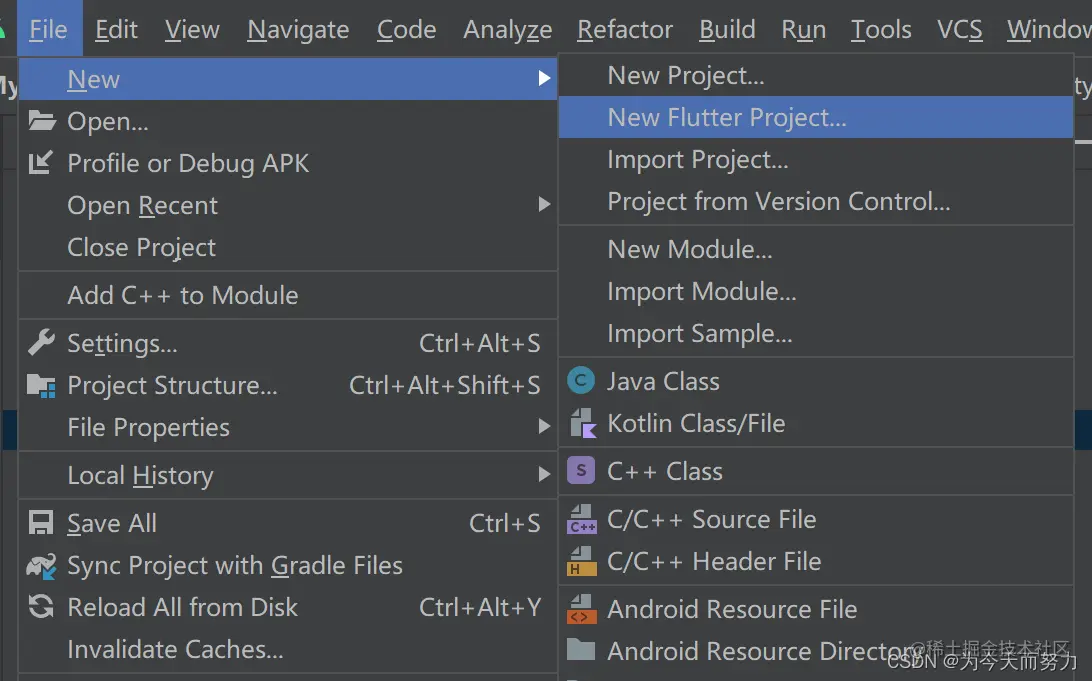Viewport: 1092px width, 681px height.
Task: Select New Flutter Project menu entry
Action: (727, 118)
